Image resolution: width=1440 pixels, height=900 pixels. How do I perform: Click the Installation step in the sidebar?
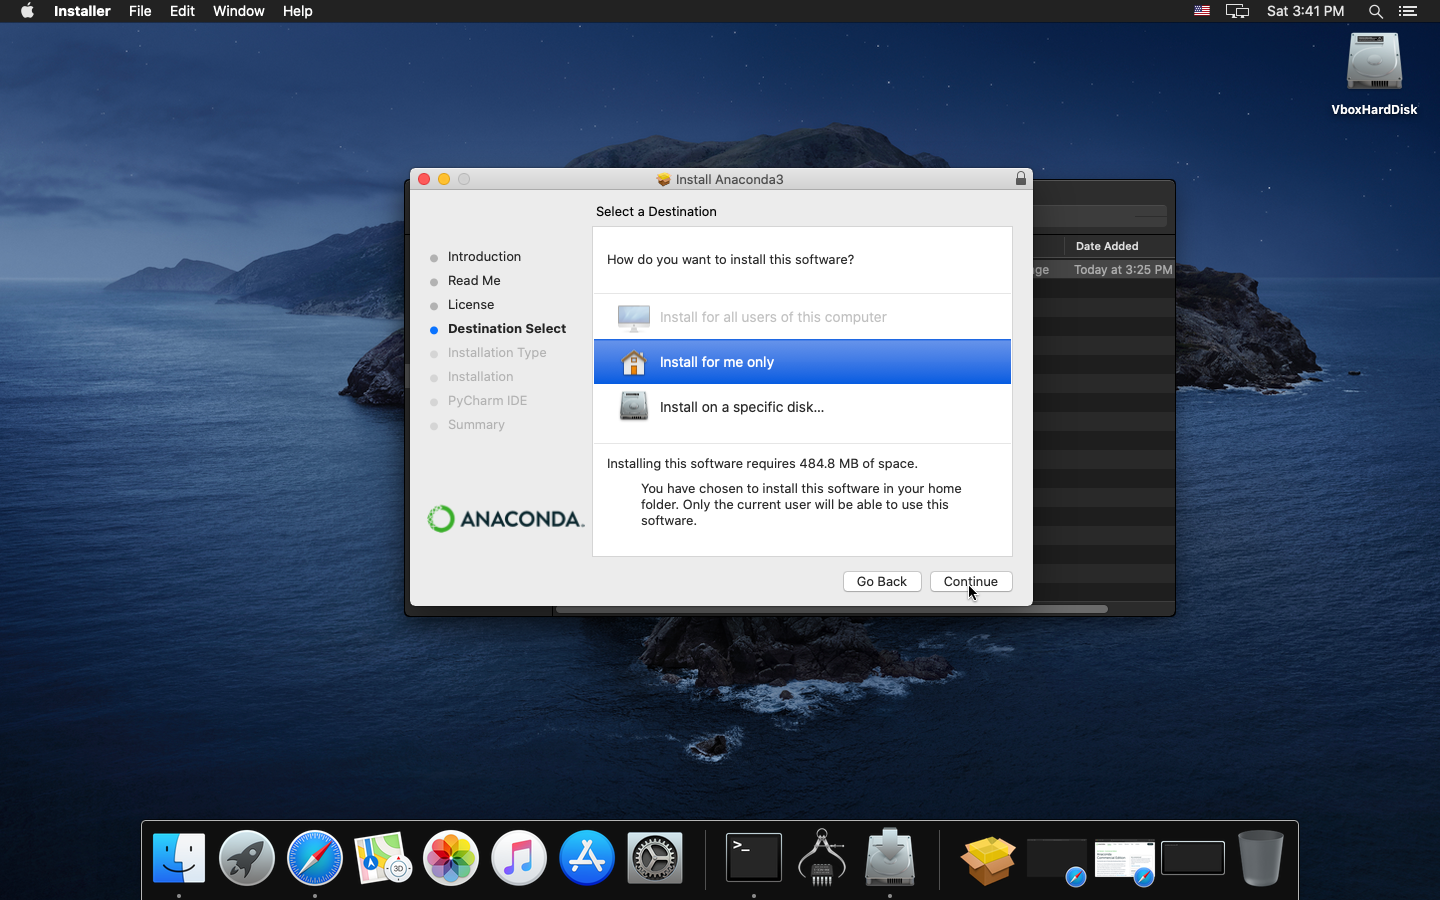point(481,377)
